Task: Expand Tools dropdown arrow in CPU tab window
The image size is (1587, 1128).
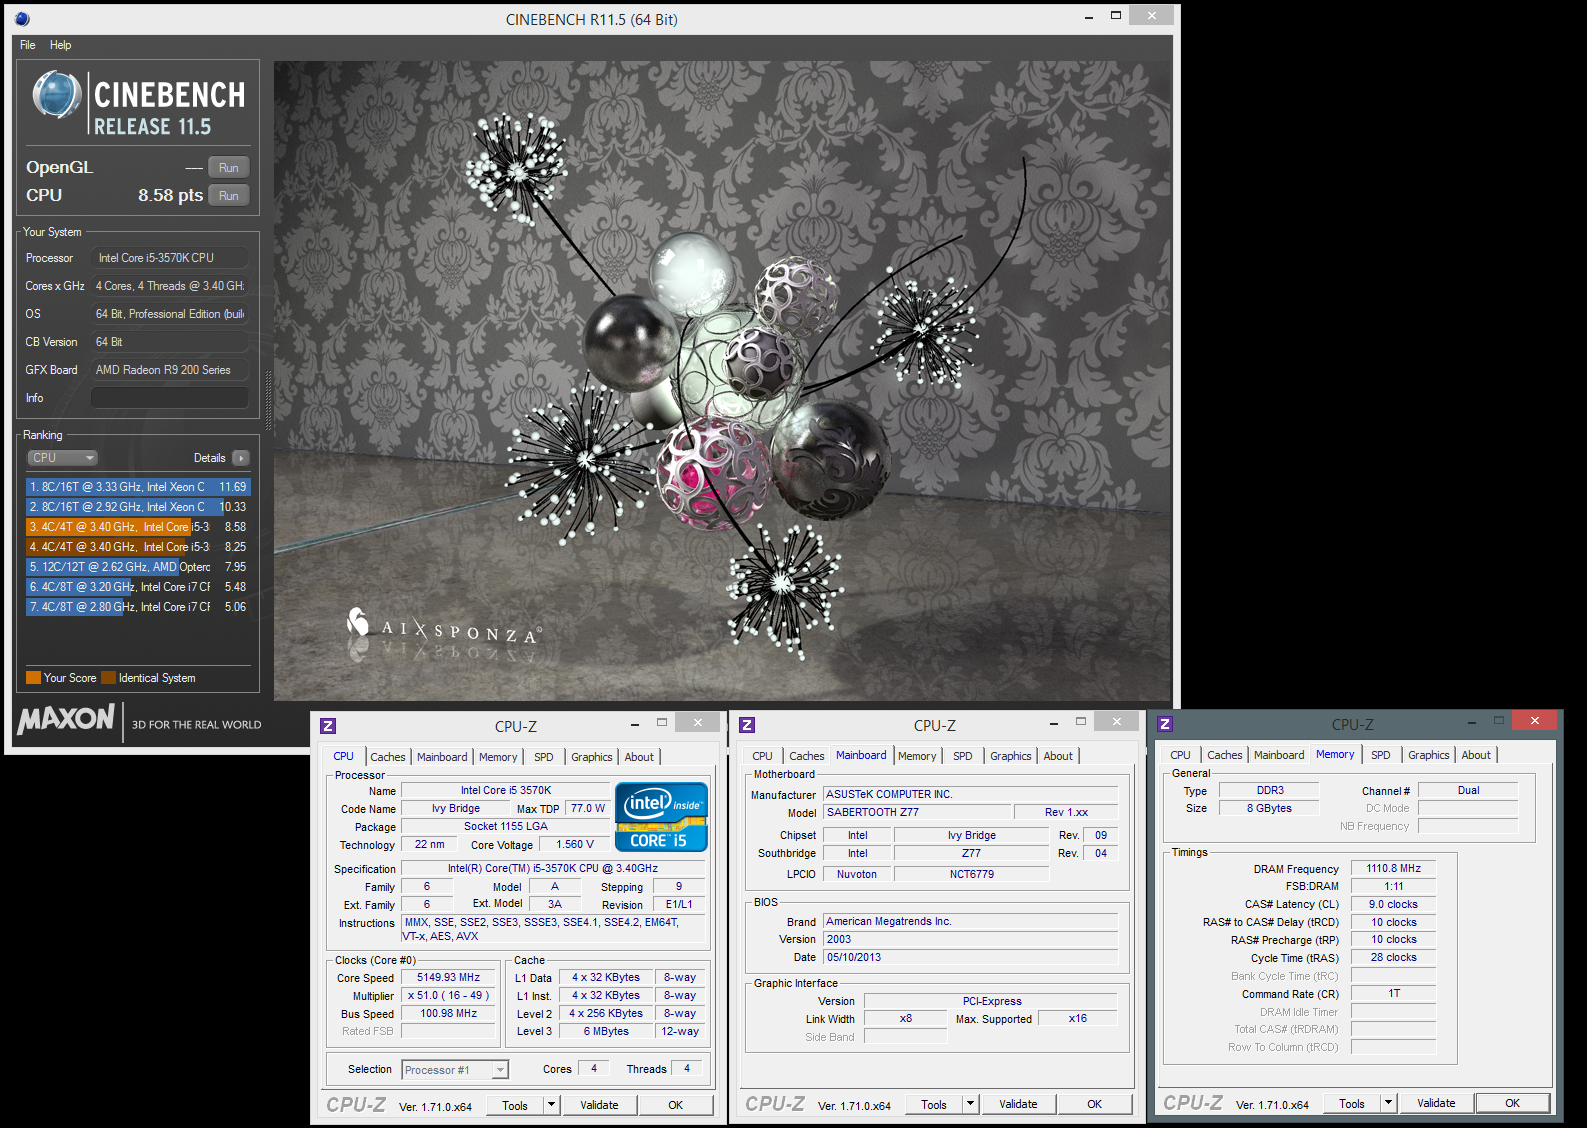Action: pyautogui.click(x=551, y=1105)
